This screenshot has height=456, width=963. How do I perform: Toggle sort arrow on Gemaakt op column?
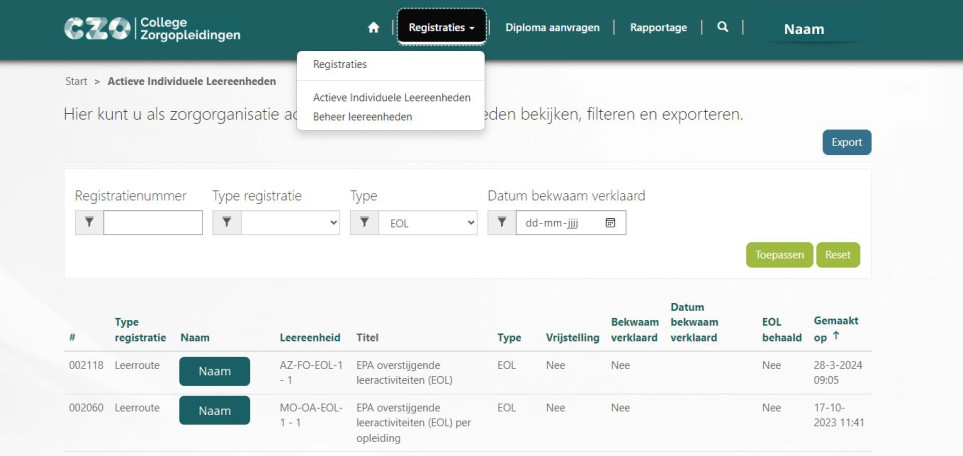[x=836, y=336]
